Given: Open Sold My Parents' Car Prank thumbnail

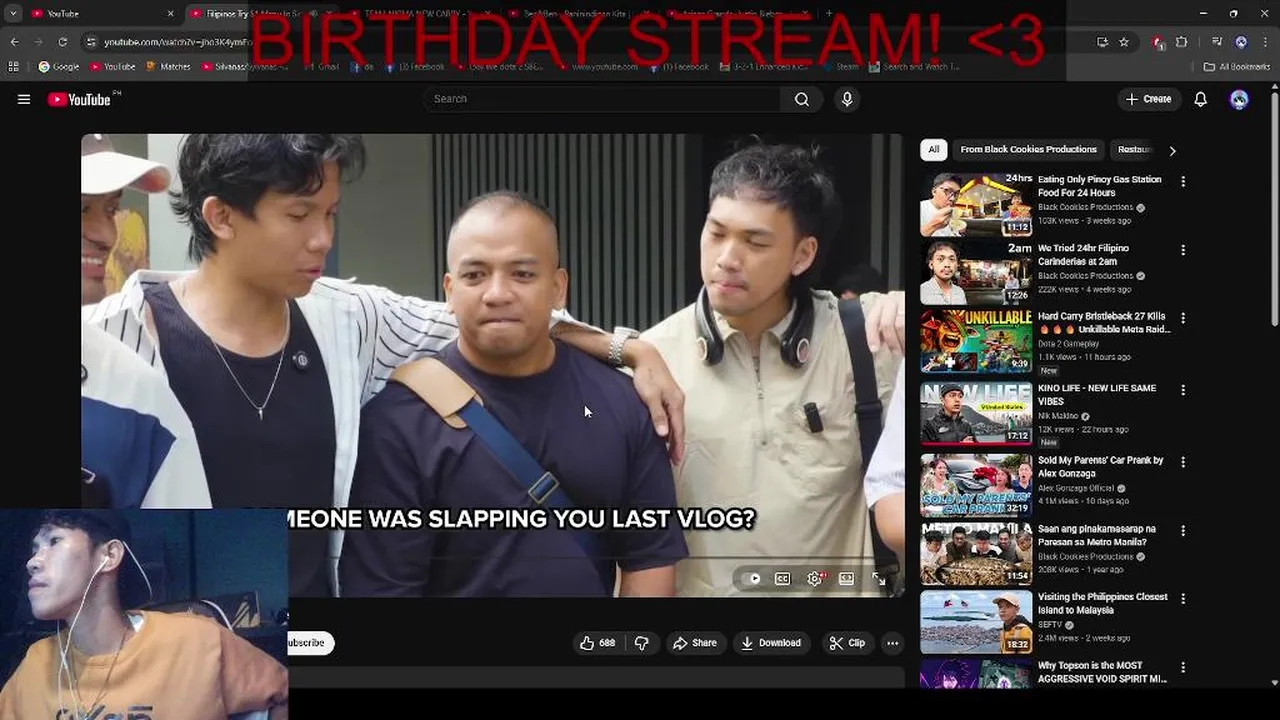Looking at the screenshot, I should click(976, 486).
